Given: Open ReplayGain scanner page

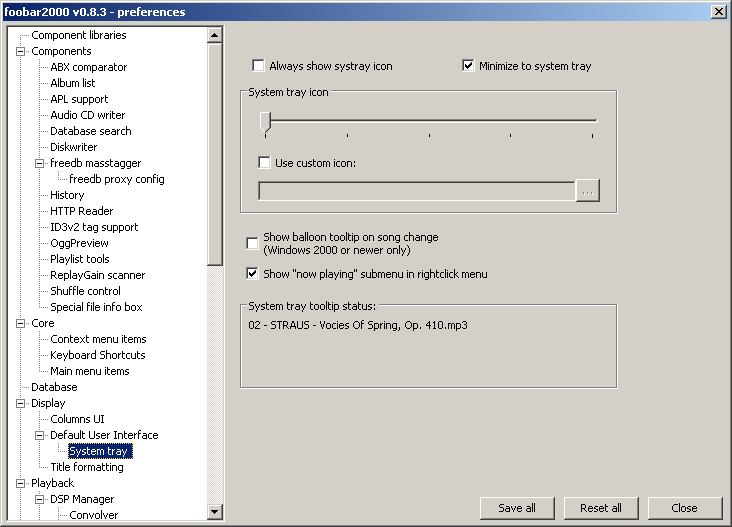Looking at the screenshot, I should [x=98, y=275].
